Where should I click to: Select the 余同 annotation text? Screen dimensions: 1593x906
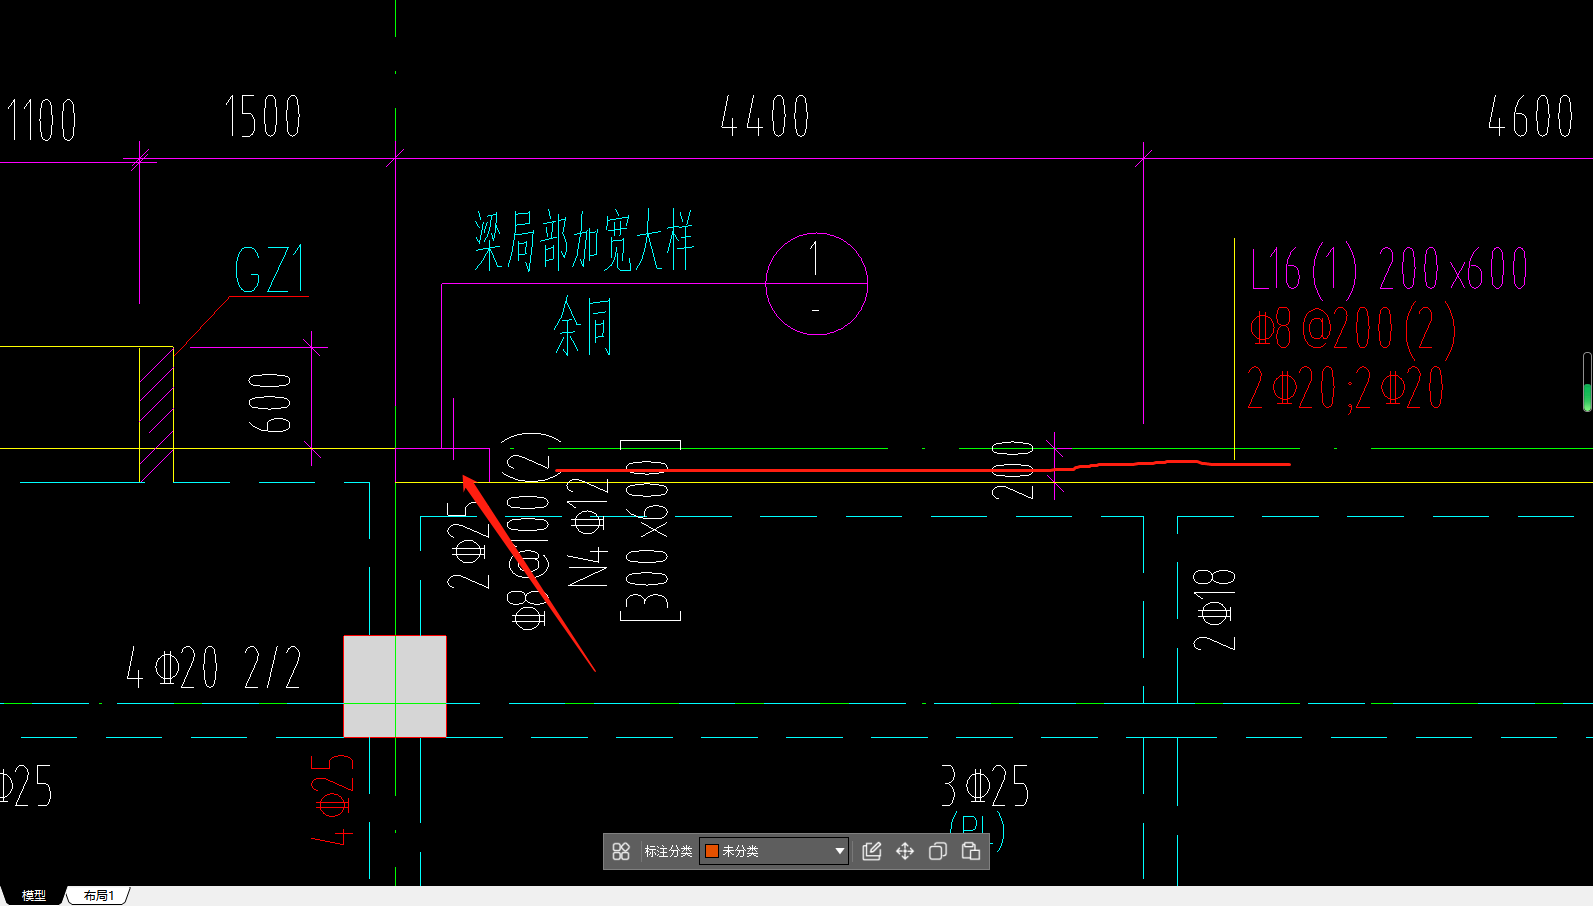[x=583, y=327]
